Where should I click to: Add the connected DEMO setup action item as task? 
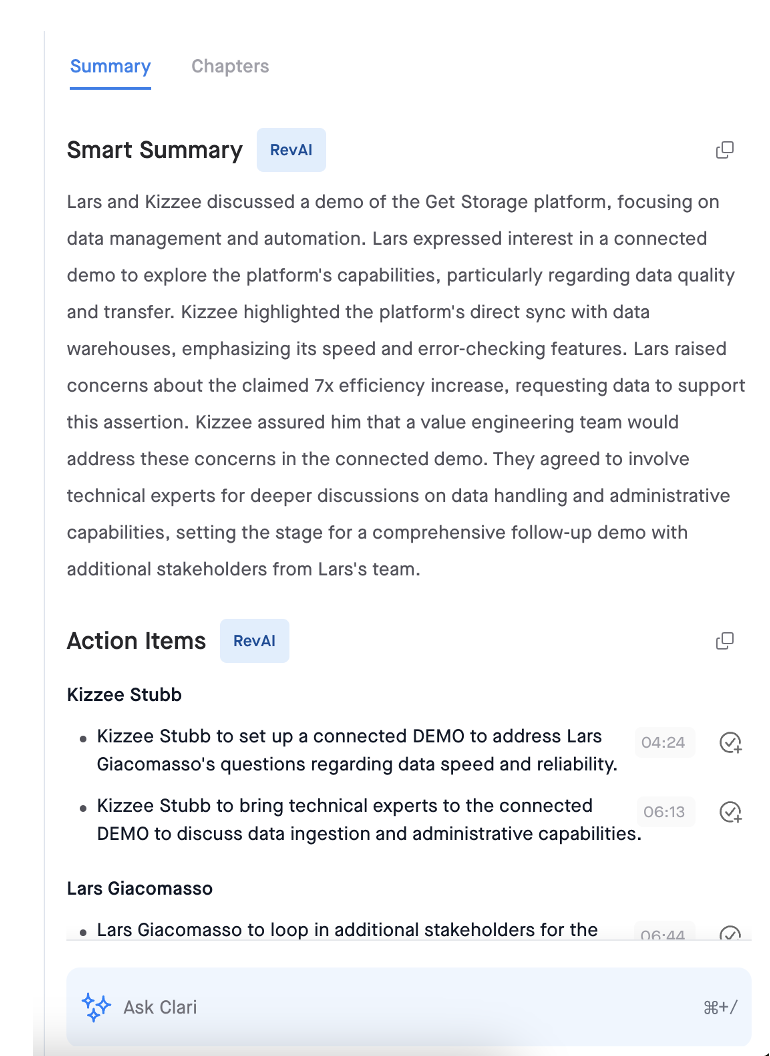(x=731, y=743)
